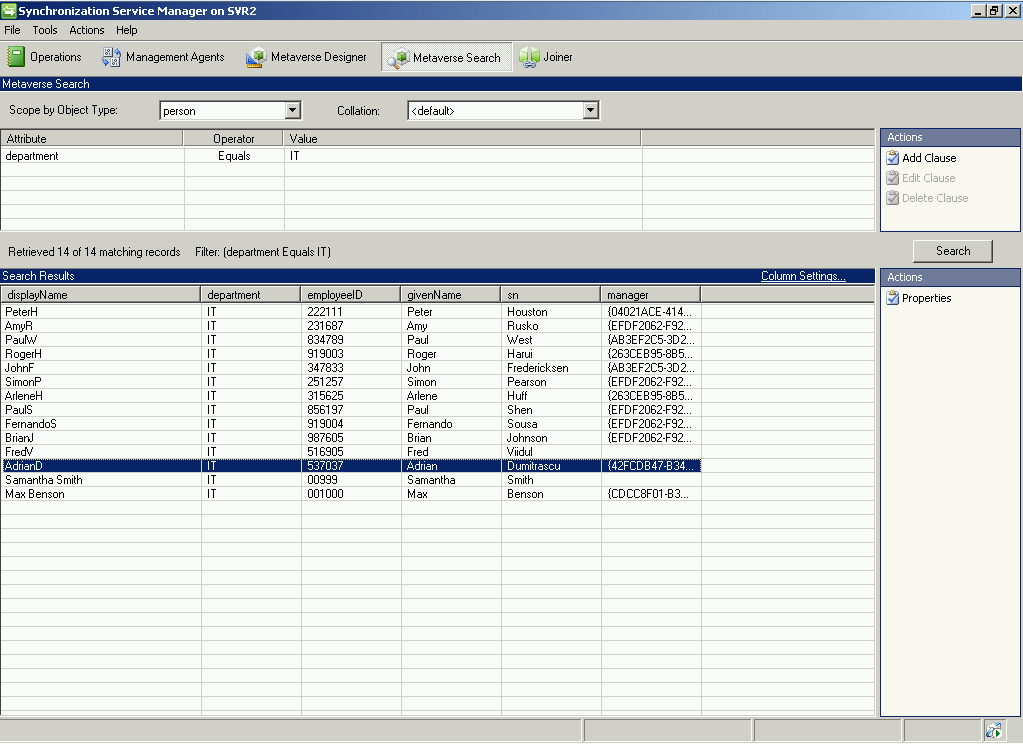Expand the Collation dropdown
Screen dimensions: 1023x744
[590, 110]
